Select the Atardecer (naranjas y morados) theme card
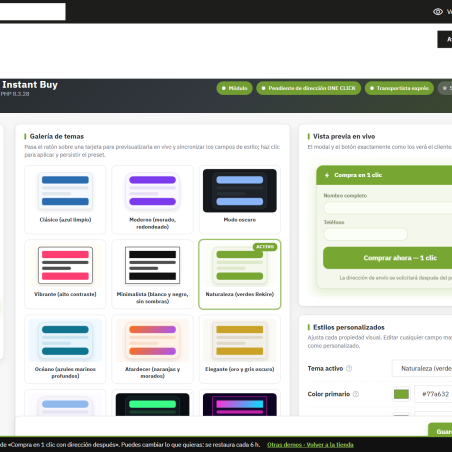The height and width of the screenshot is (452, 452). (x=152, y=349)
